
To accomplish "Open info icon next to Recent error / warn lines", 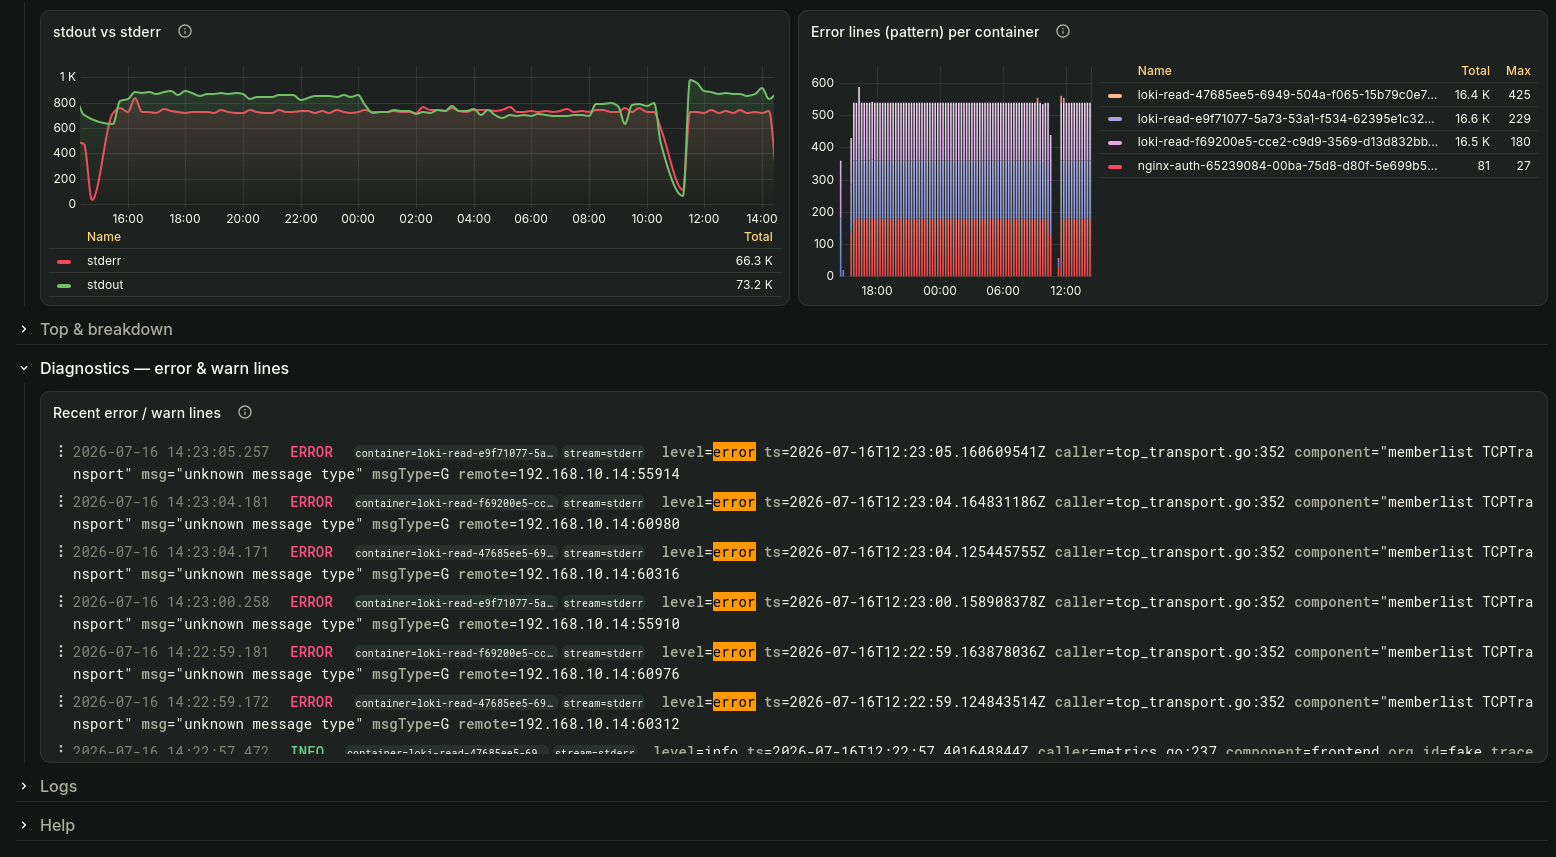I will (x=245, y=412).
